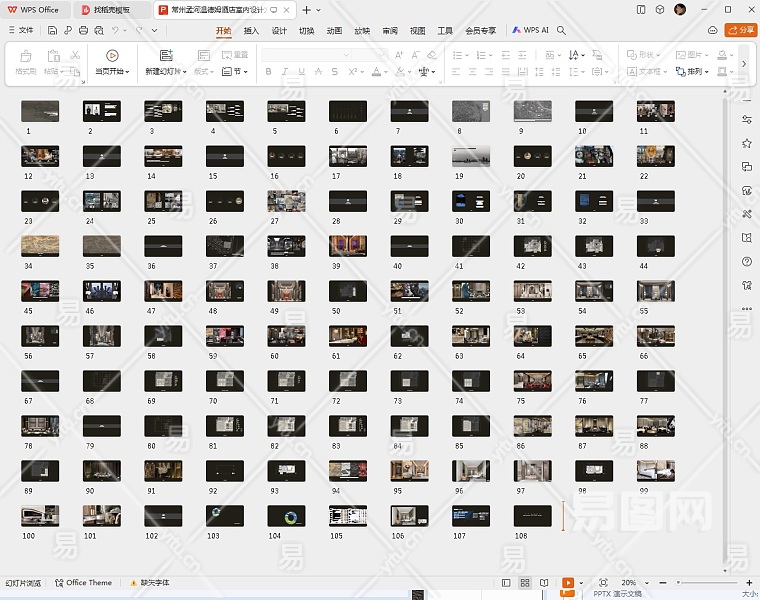Click the orange Share (分享) button
This screenshot has height=600, width=760.
(x=741, y=30)
